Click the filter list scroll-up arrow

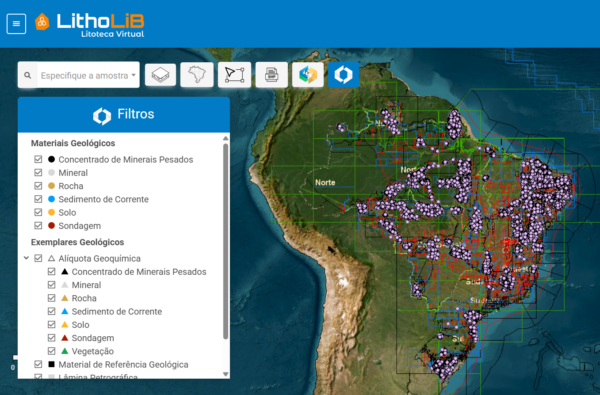click(x=225, y=138)
